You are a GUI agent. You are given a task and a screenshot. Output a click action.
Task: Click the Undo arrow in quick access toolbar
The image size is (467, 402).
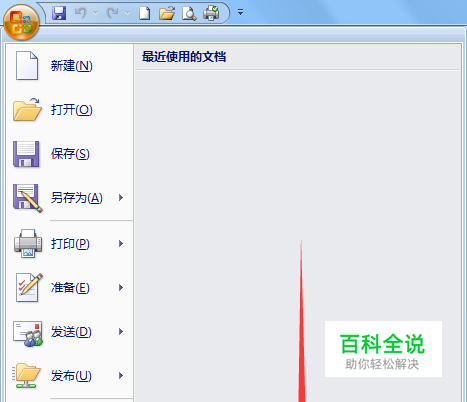pyautogui.click(x=80, y=13)
